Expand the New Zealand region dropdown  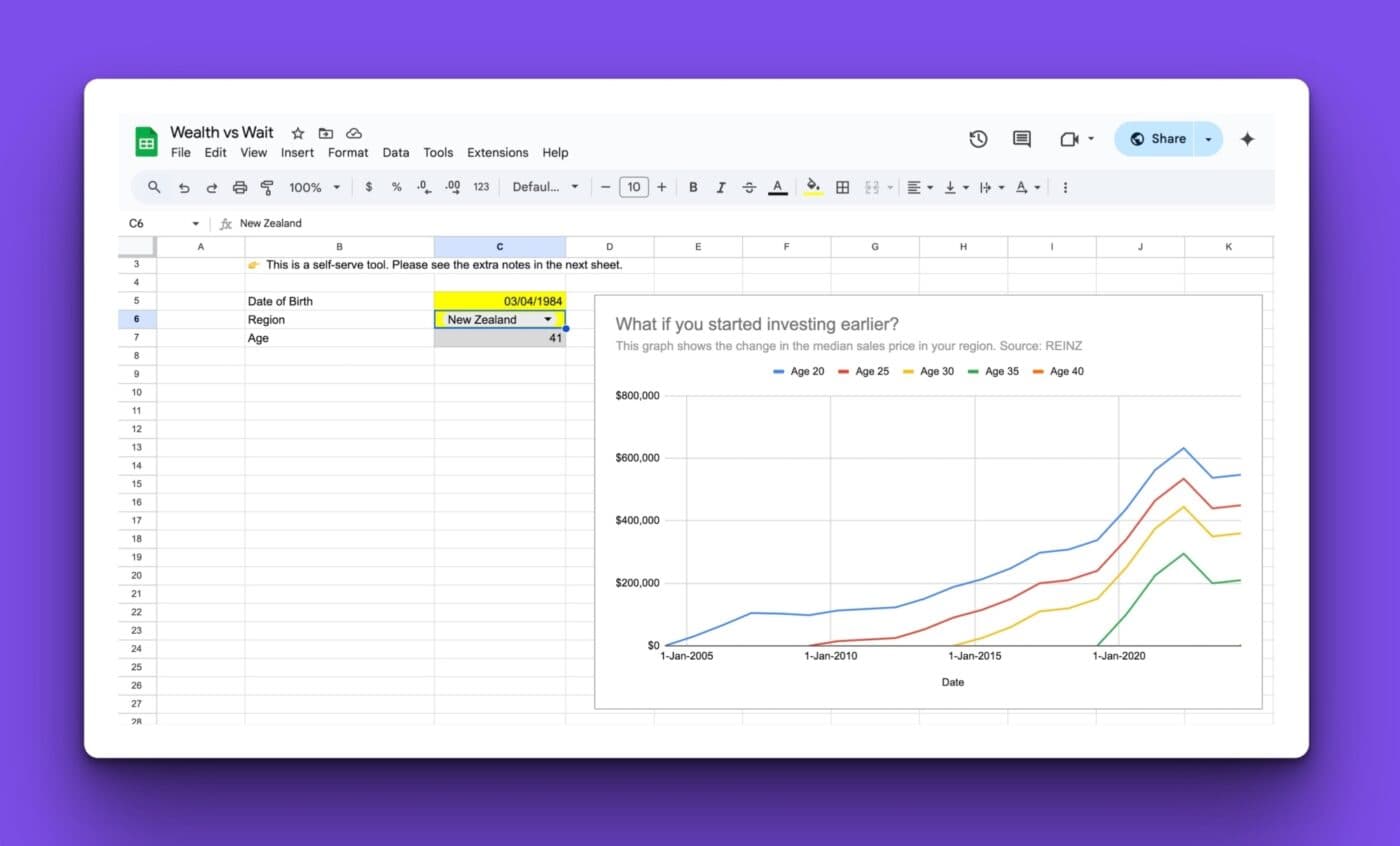point(548,319)
